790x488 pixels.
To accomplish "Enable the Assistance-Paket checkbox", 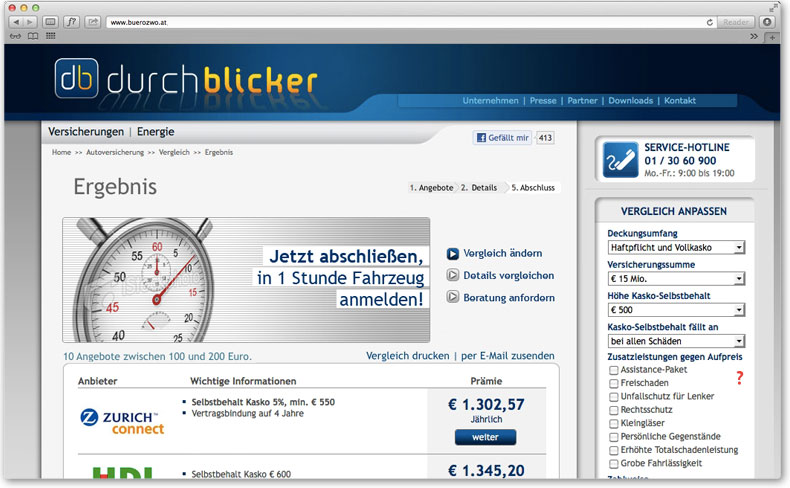I will click(x=613, y=370).
